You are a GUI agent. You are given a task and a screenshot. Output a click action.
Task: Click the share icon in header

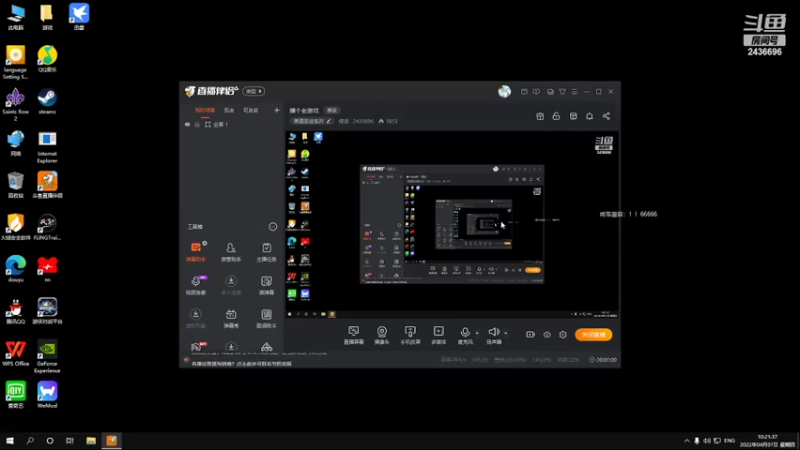pyautogui.click(x=606, y=116)
